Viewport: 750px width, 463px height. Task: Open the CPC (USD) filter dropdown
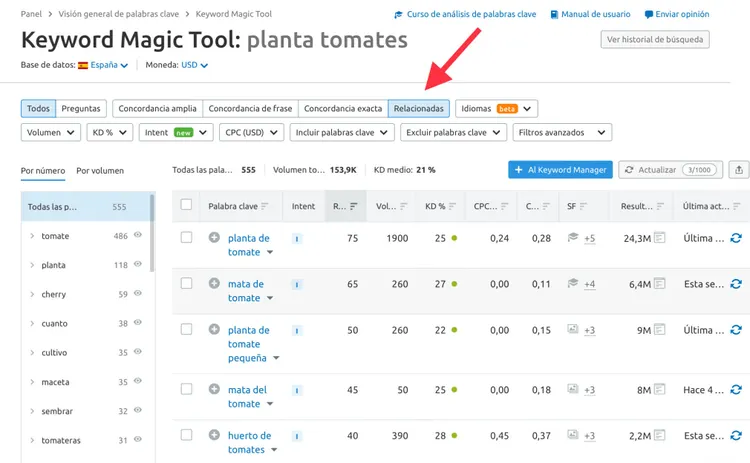pos(252,132)
